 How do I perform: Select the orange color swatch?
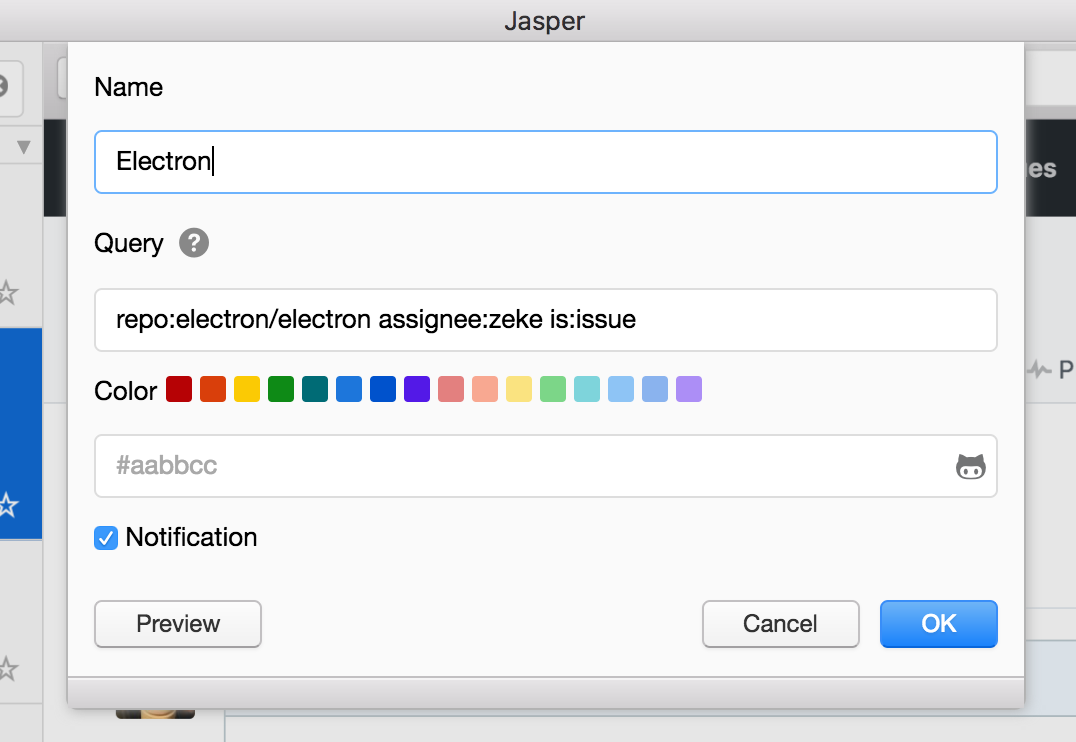(213, 389)
